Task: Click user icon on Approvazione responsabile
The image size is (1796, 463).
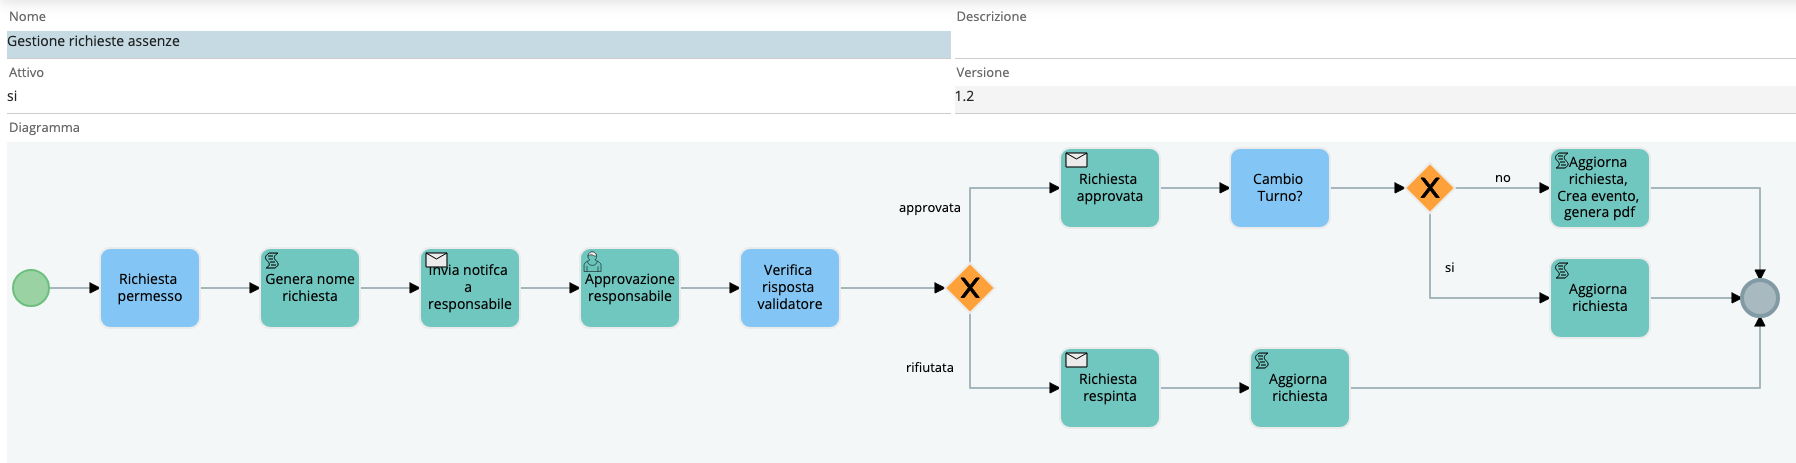Action: [592, 261]
